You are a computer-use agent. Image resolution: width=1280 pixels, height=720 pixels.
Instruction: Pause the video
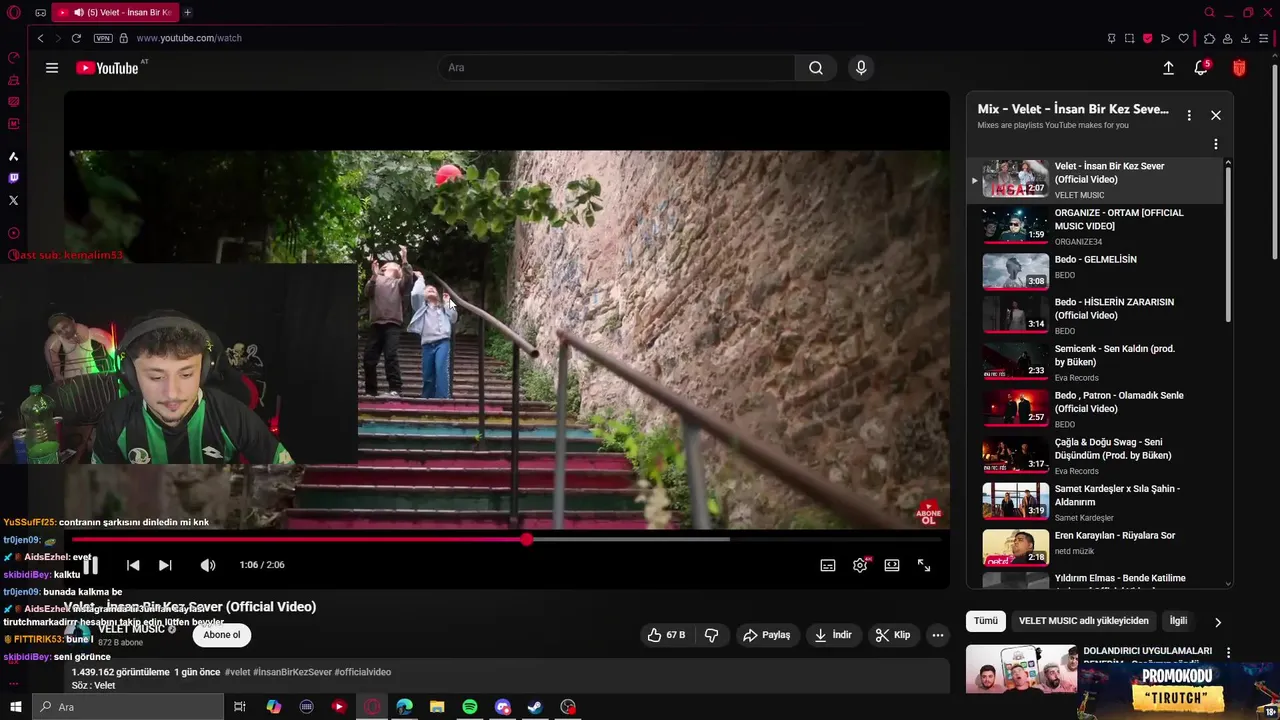pyautogui.click(x=90, y=565)
